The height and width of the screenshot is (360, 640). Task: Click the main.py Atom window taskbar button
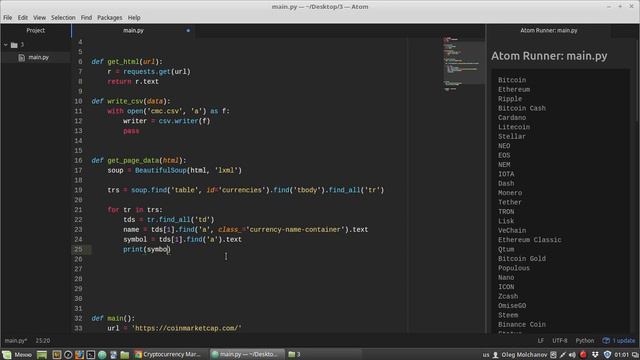(x=247, y=354)
